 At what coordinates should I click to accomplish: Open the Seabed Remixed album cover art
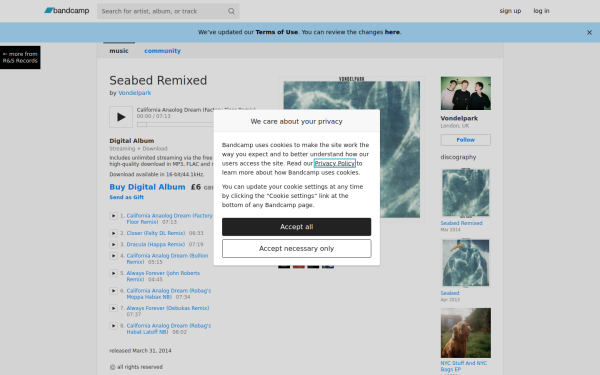click(x=351, y=149)
